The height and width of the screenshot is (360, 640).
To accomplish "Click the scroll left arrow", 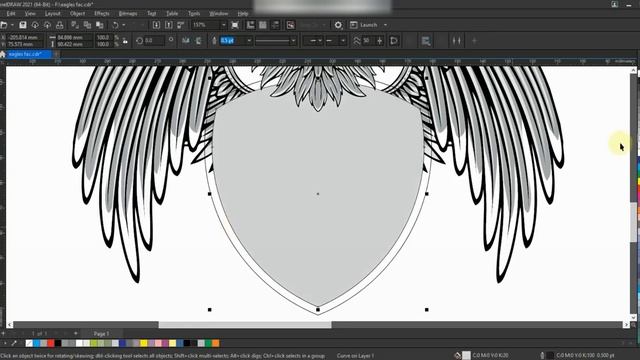I will tap(10, 325).
